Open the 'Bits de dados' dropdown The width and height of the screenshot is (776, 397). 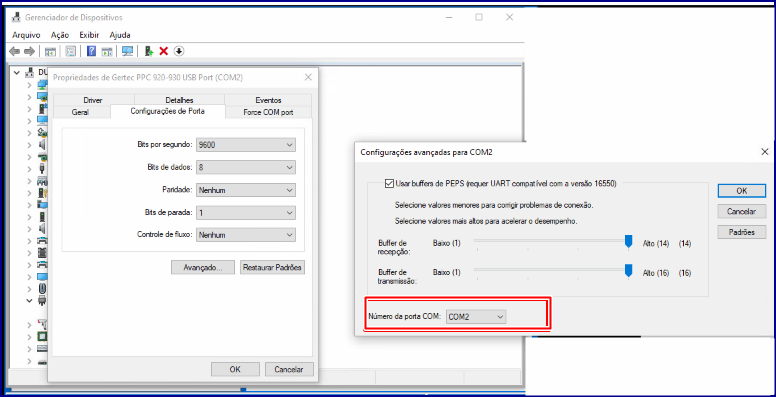tap(246, 167)
